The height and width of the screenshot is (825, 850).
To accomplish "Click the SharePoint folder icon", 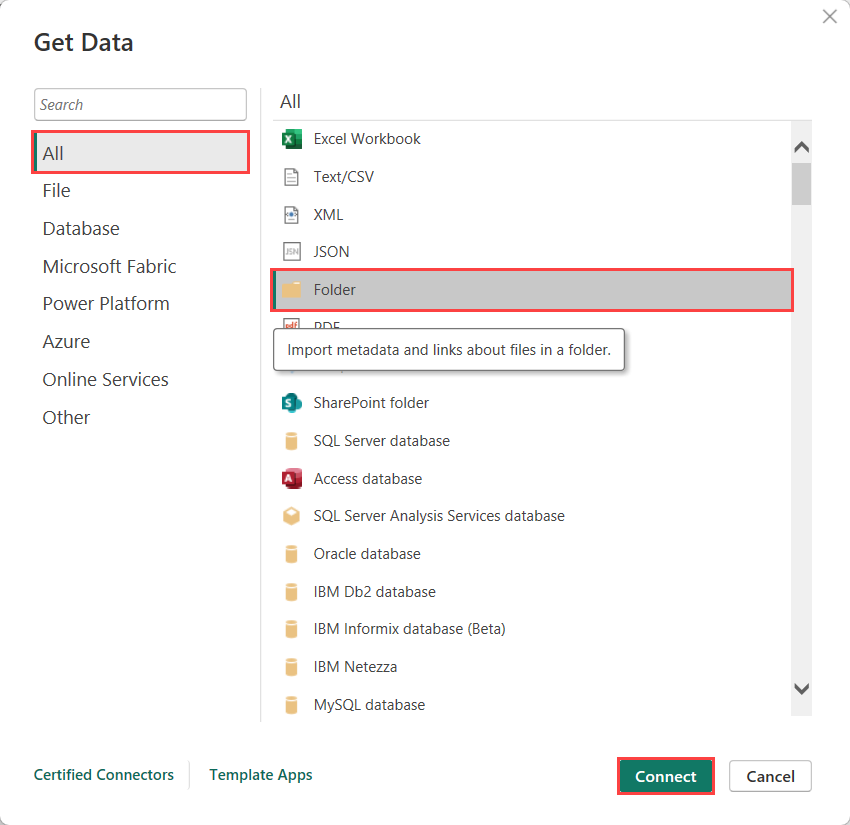I will point(292,403).
